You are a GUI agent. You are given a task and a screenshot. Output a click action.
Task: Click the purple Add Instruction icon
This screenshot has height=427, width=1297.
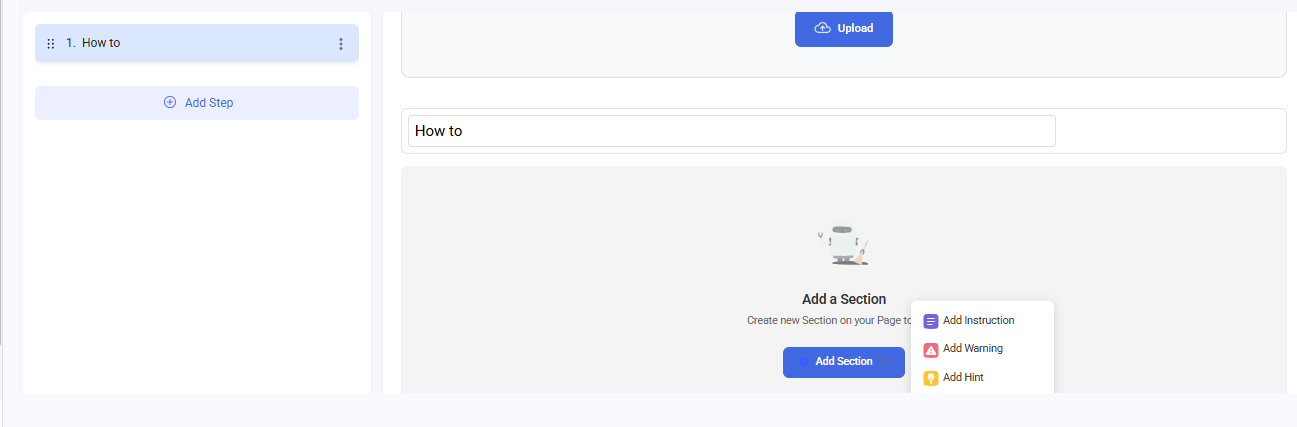coord(931,321)
